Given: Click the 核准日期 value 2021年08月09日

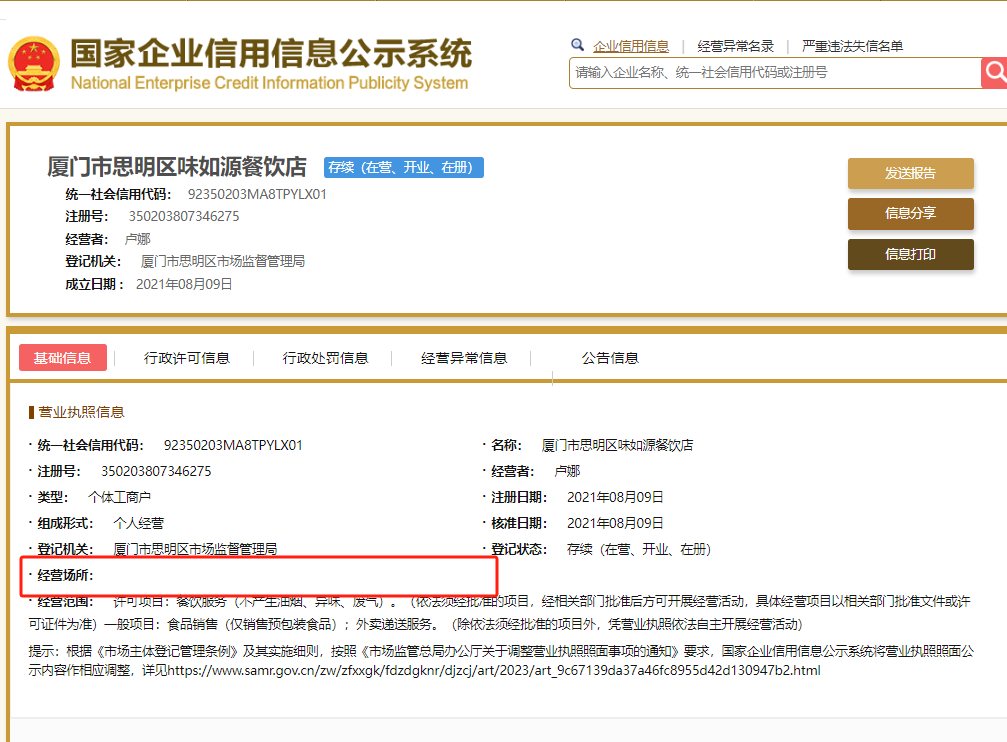Looking at the screenshot, I should pos(615,523).
